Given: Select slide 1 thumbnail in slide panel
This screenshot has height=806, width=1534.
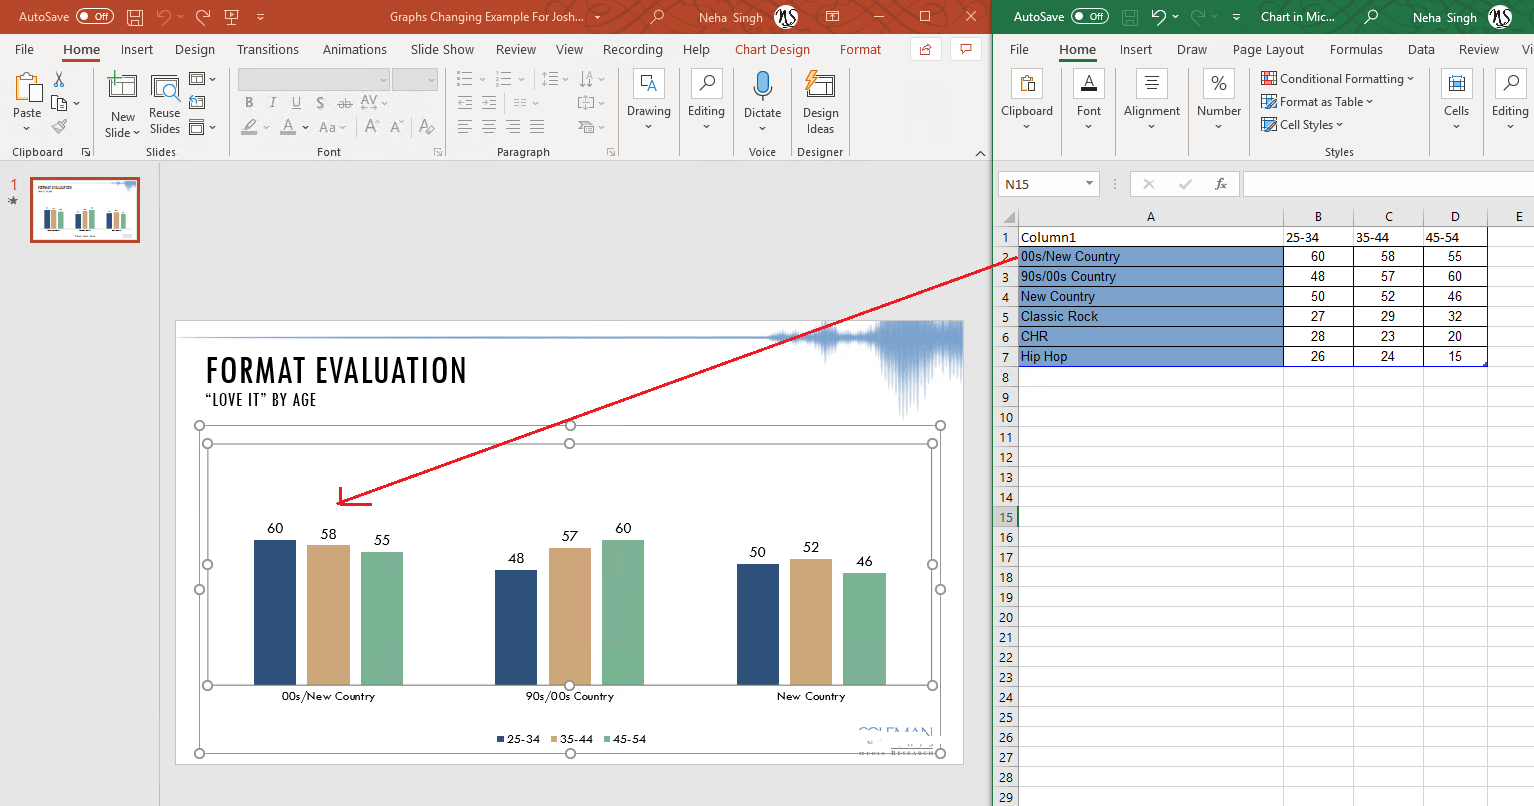Looking at the screenshot, I should click(85, 210).
